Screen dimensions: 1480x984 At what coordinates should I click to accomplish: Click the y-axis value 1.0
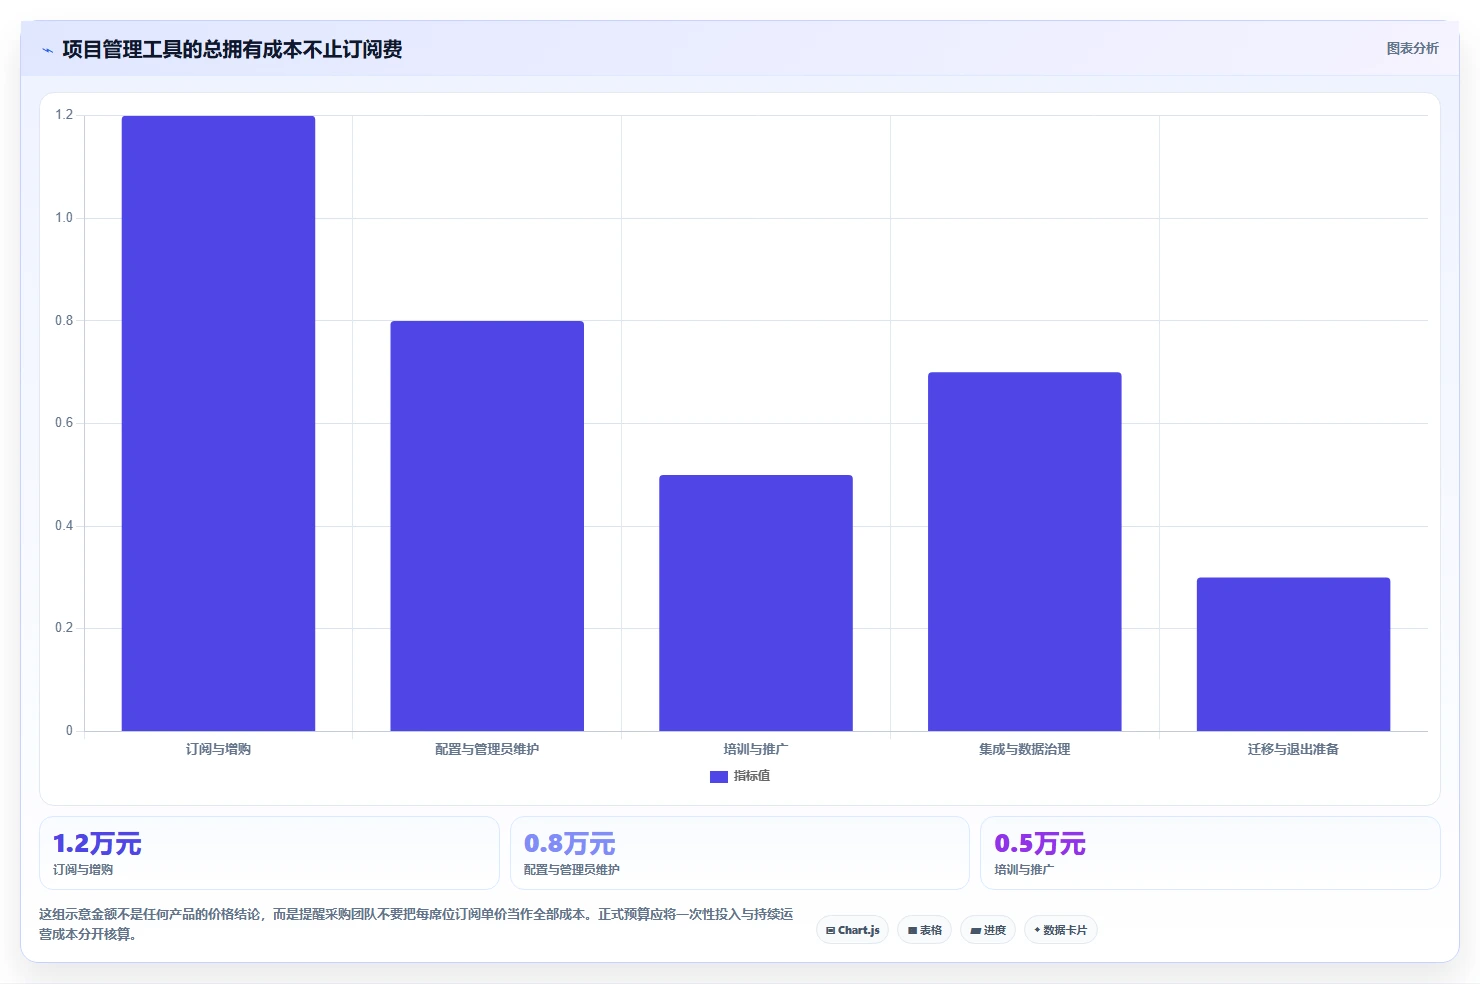pos(64,218)
